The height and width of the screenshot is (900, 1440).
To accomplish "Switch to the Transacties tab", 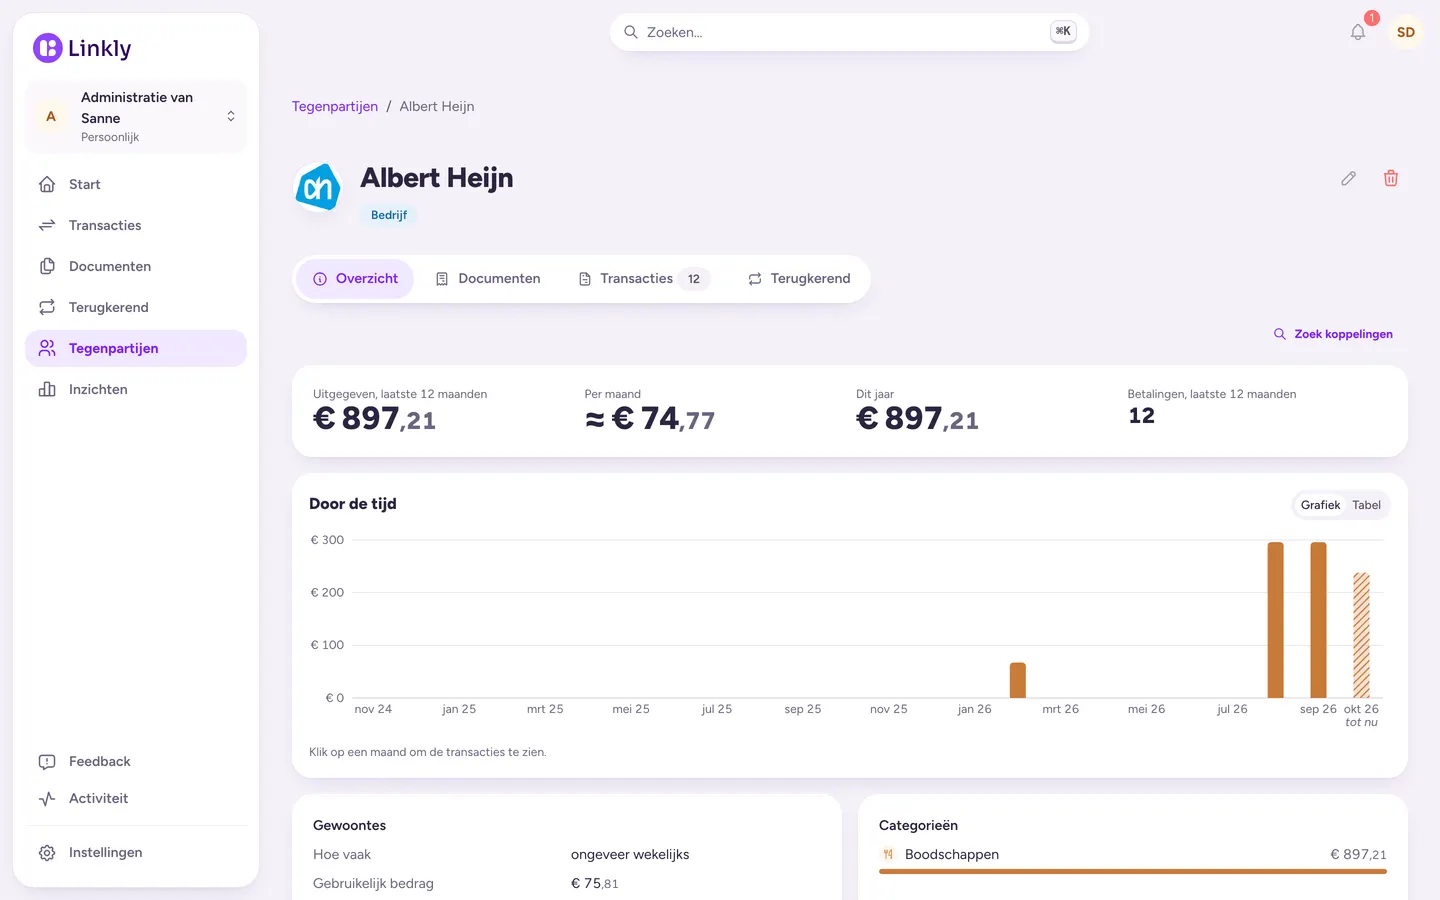I will 644,279.
